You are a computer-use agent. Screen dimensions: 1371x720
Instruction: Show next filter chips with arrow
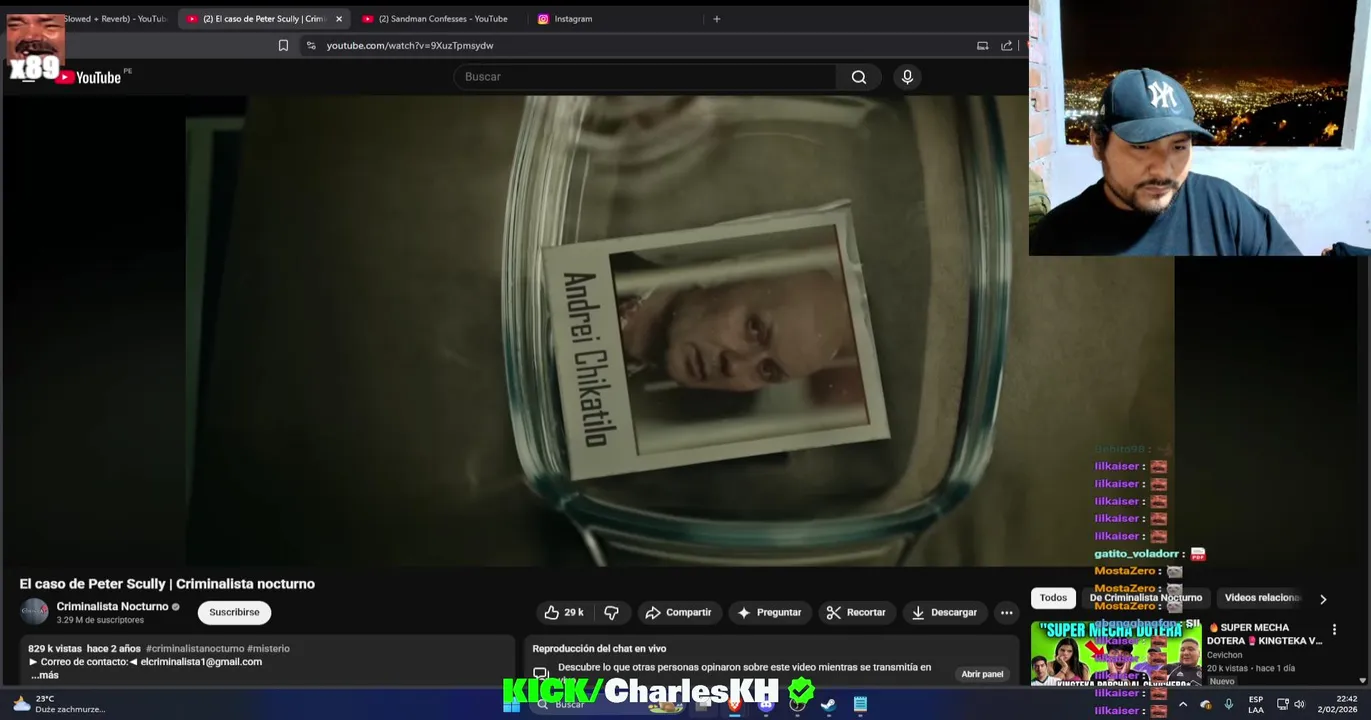[1323, 599]
